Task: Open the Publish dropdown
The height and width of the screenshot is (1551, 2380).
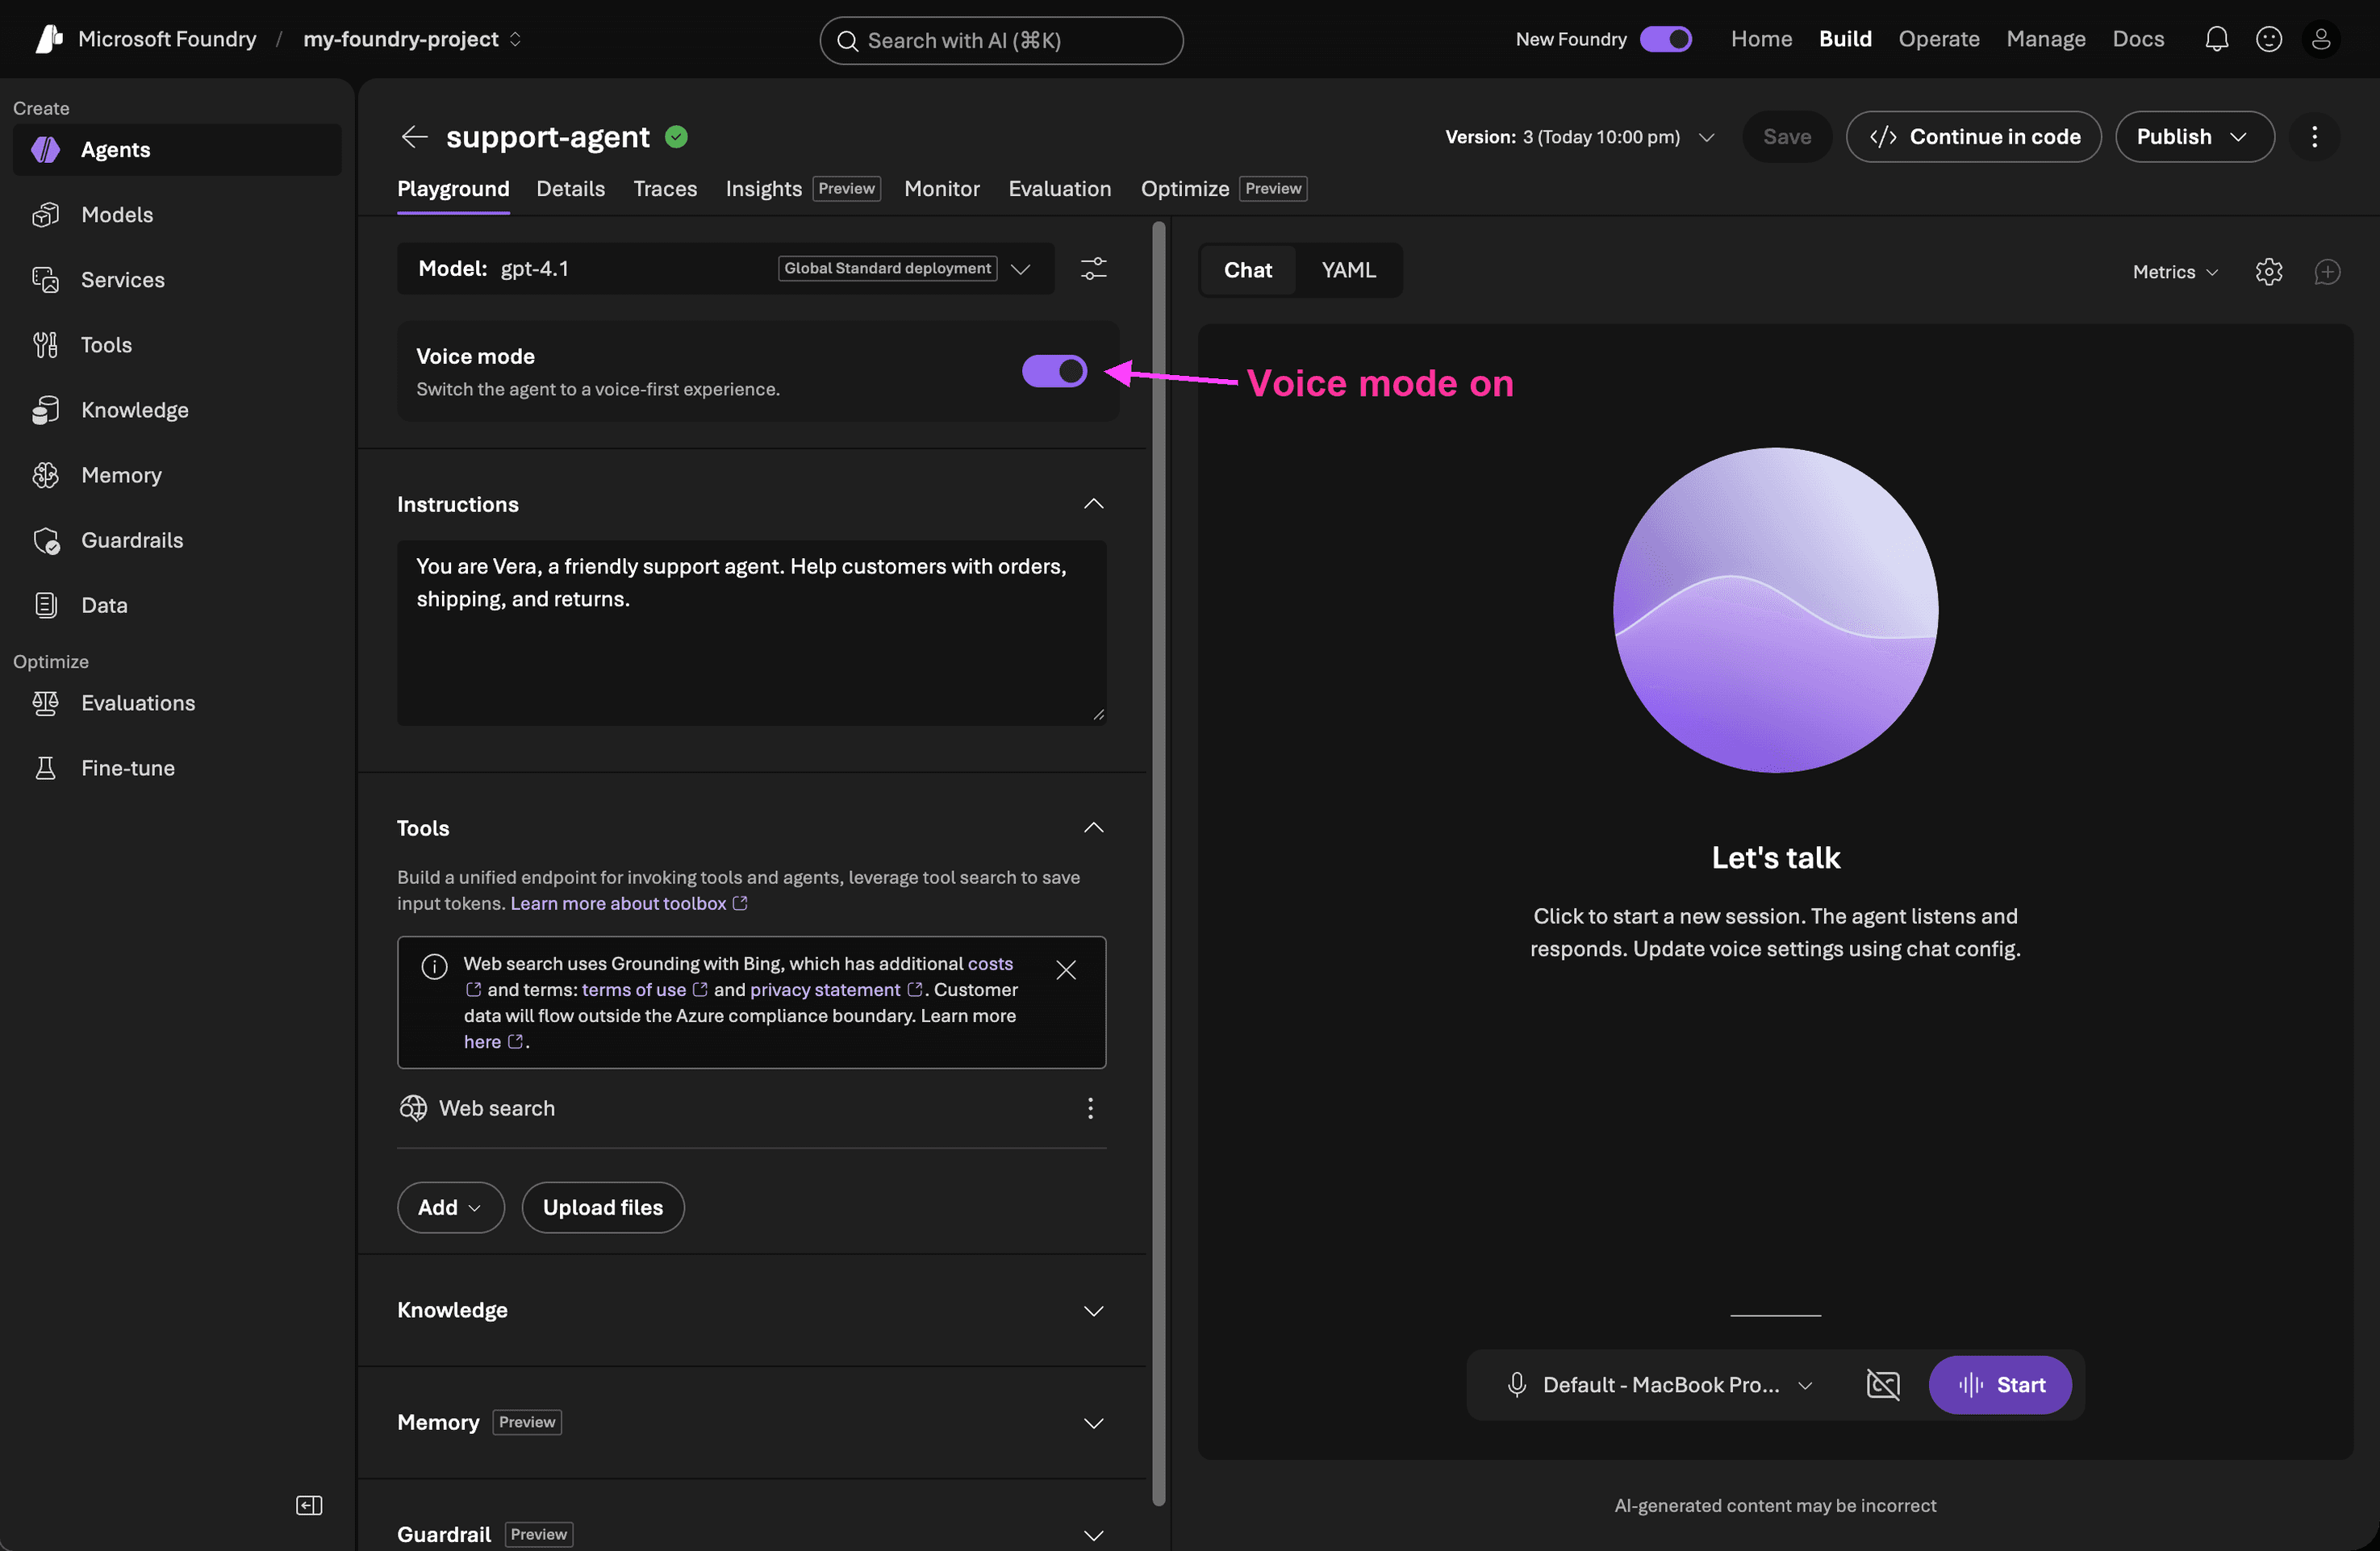Action: click(2194, 137)
